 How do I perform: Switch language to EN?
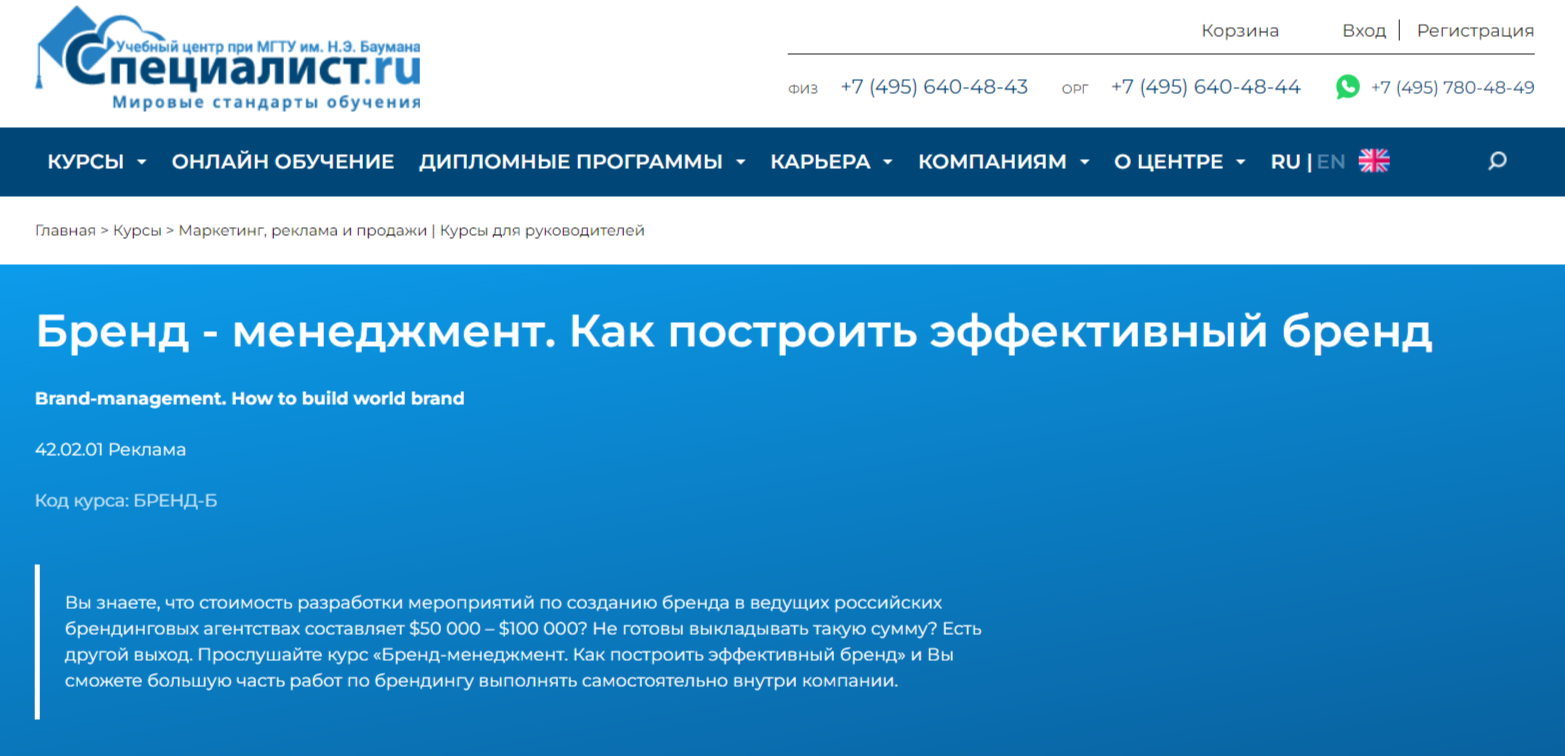(1331, 161)
